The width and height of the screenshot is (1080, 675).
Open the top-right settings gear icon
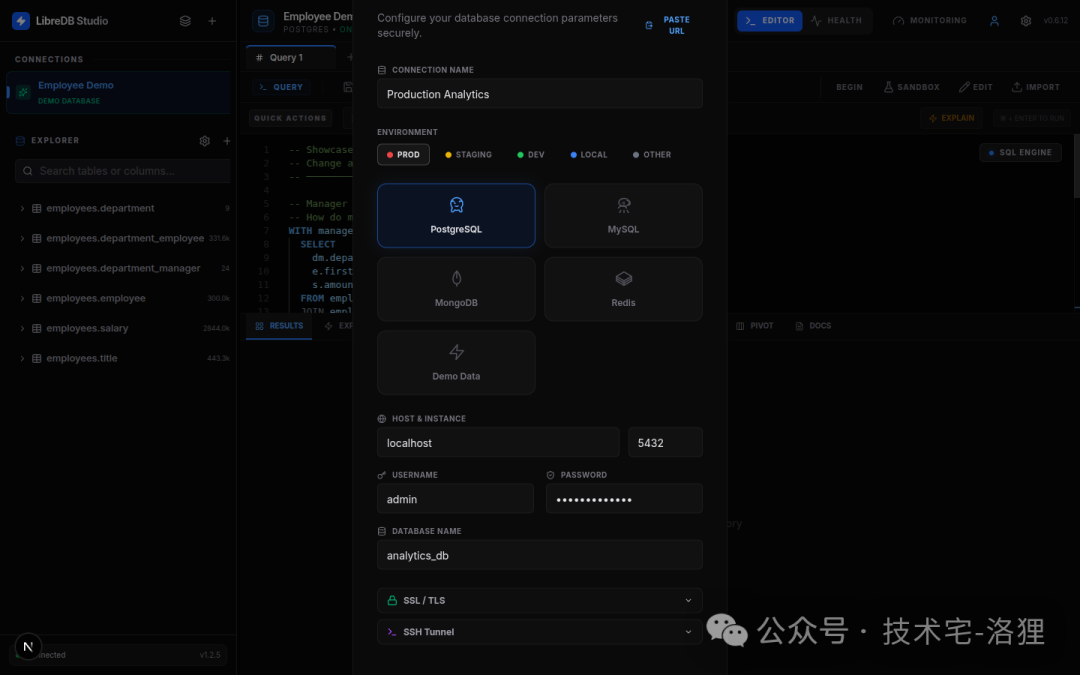[x=1026, y=21]
